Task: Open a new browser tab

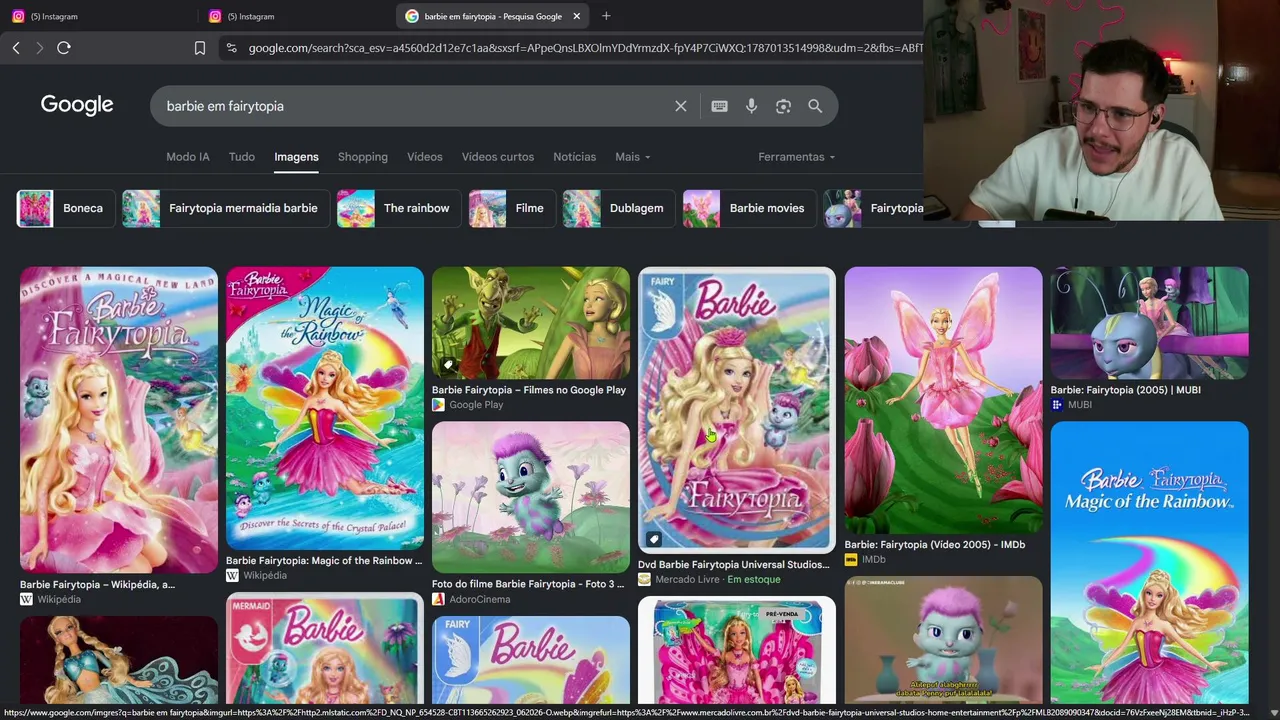Action: click(x=606, y=16)
